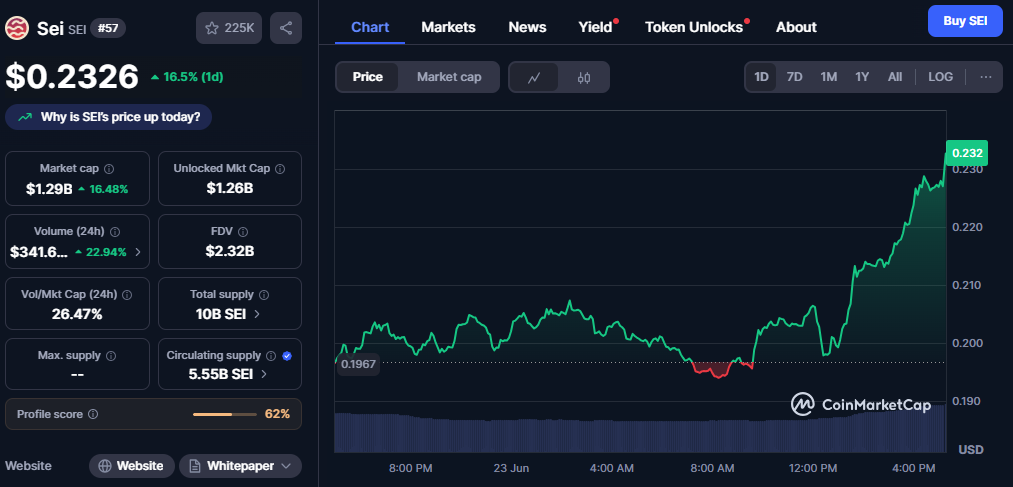Open the Token Unlocks tab
The width and height of the screenshot is (1013, 487).
coord(694,27)
